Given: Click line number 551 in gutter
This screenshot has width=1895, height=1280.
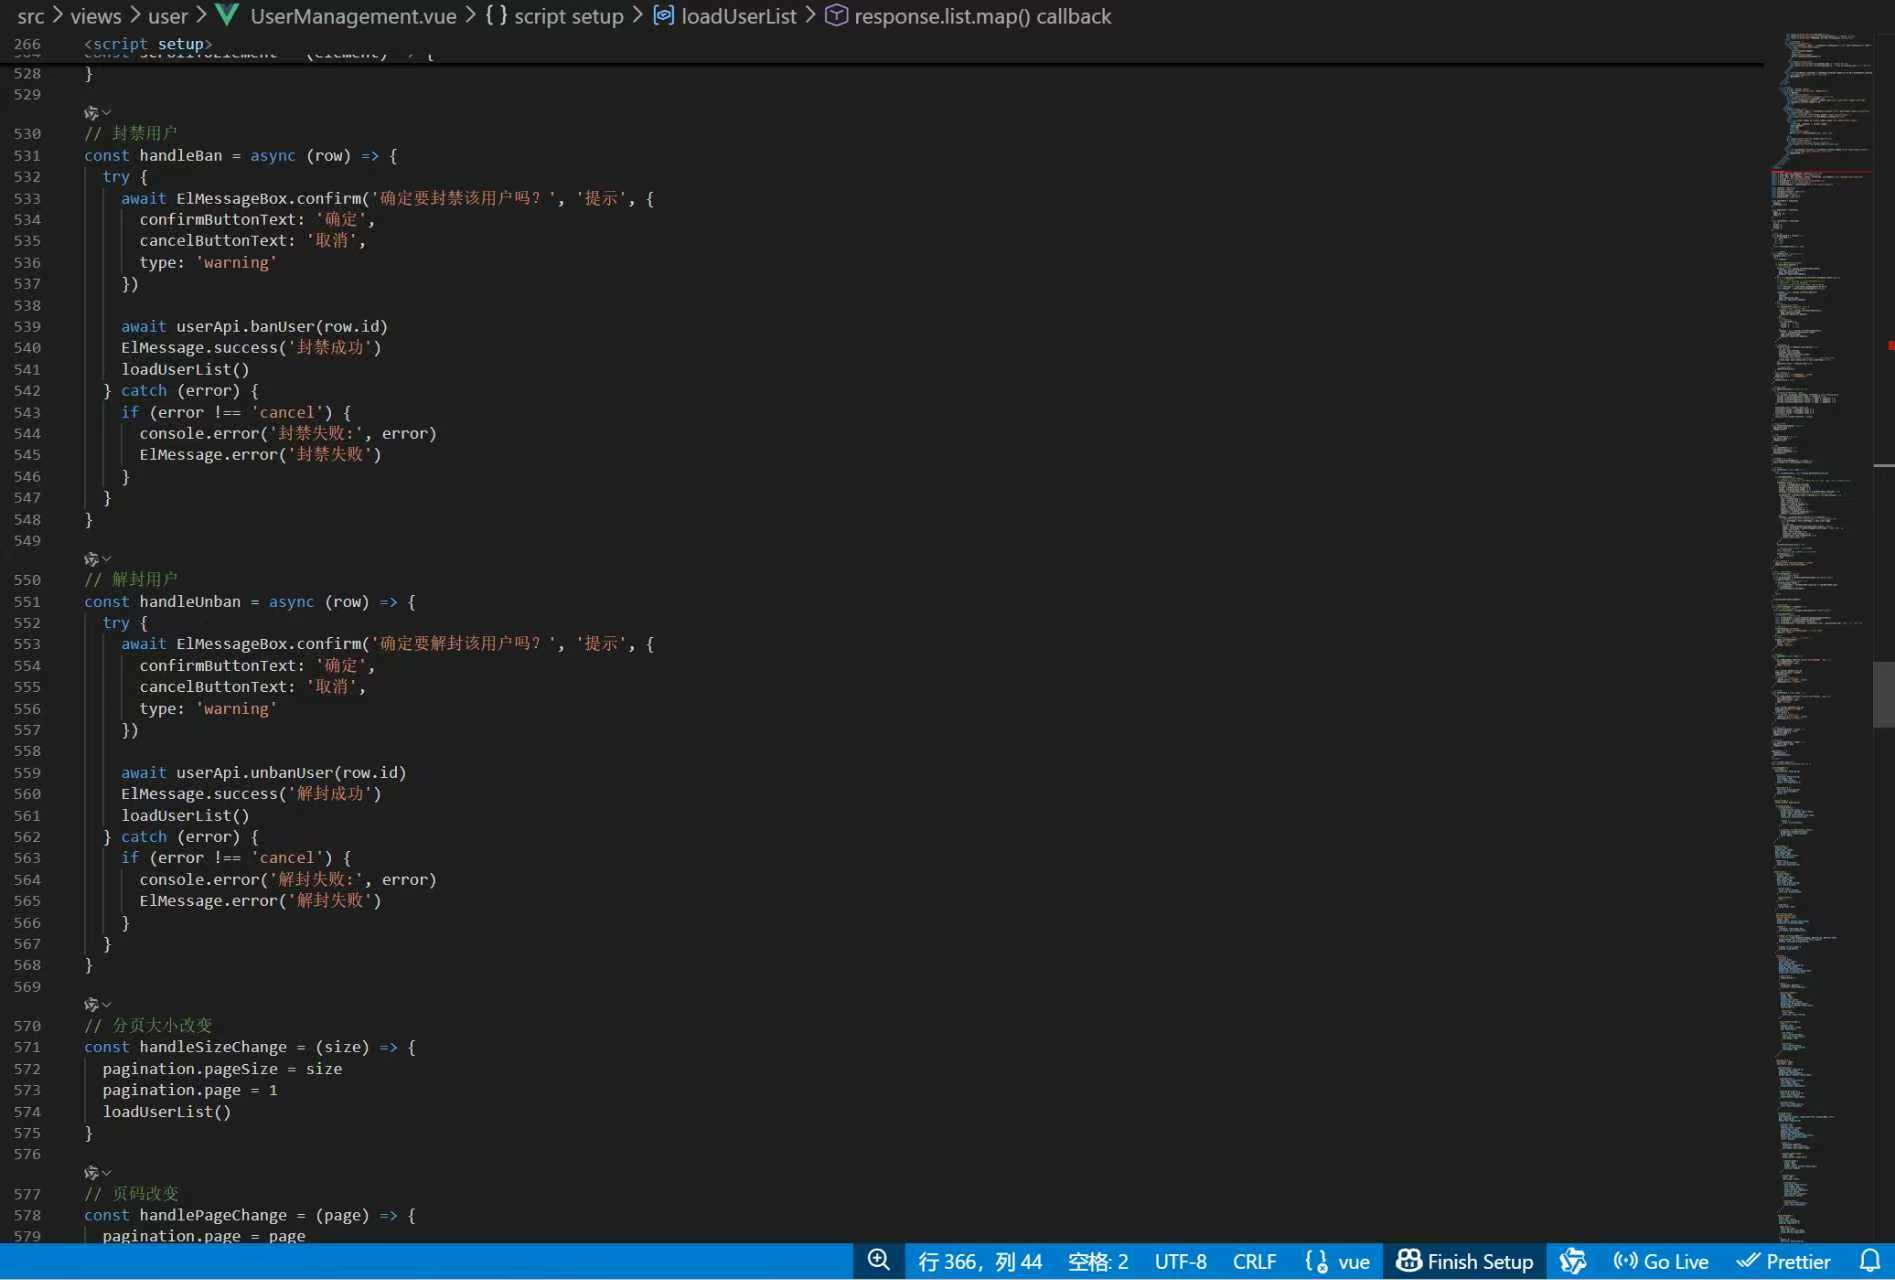Looking at the screenshot, I should (27, 601).
